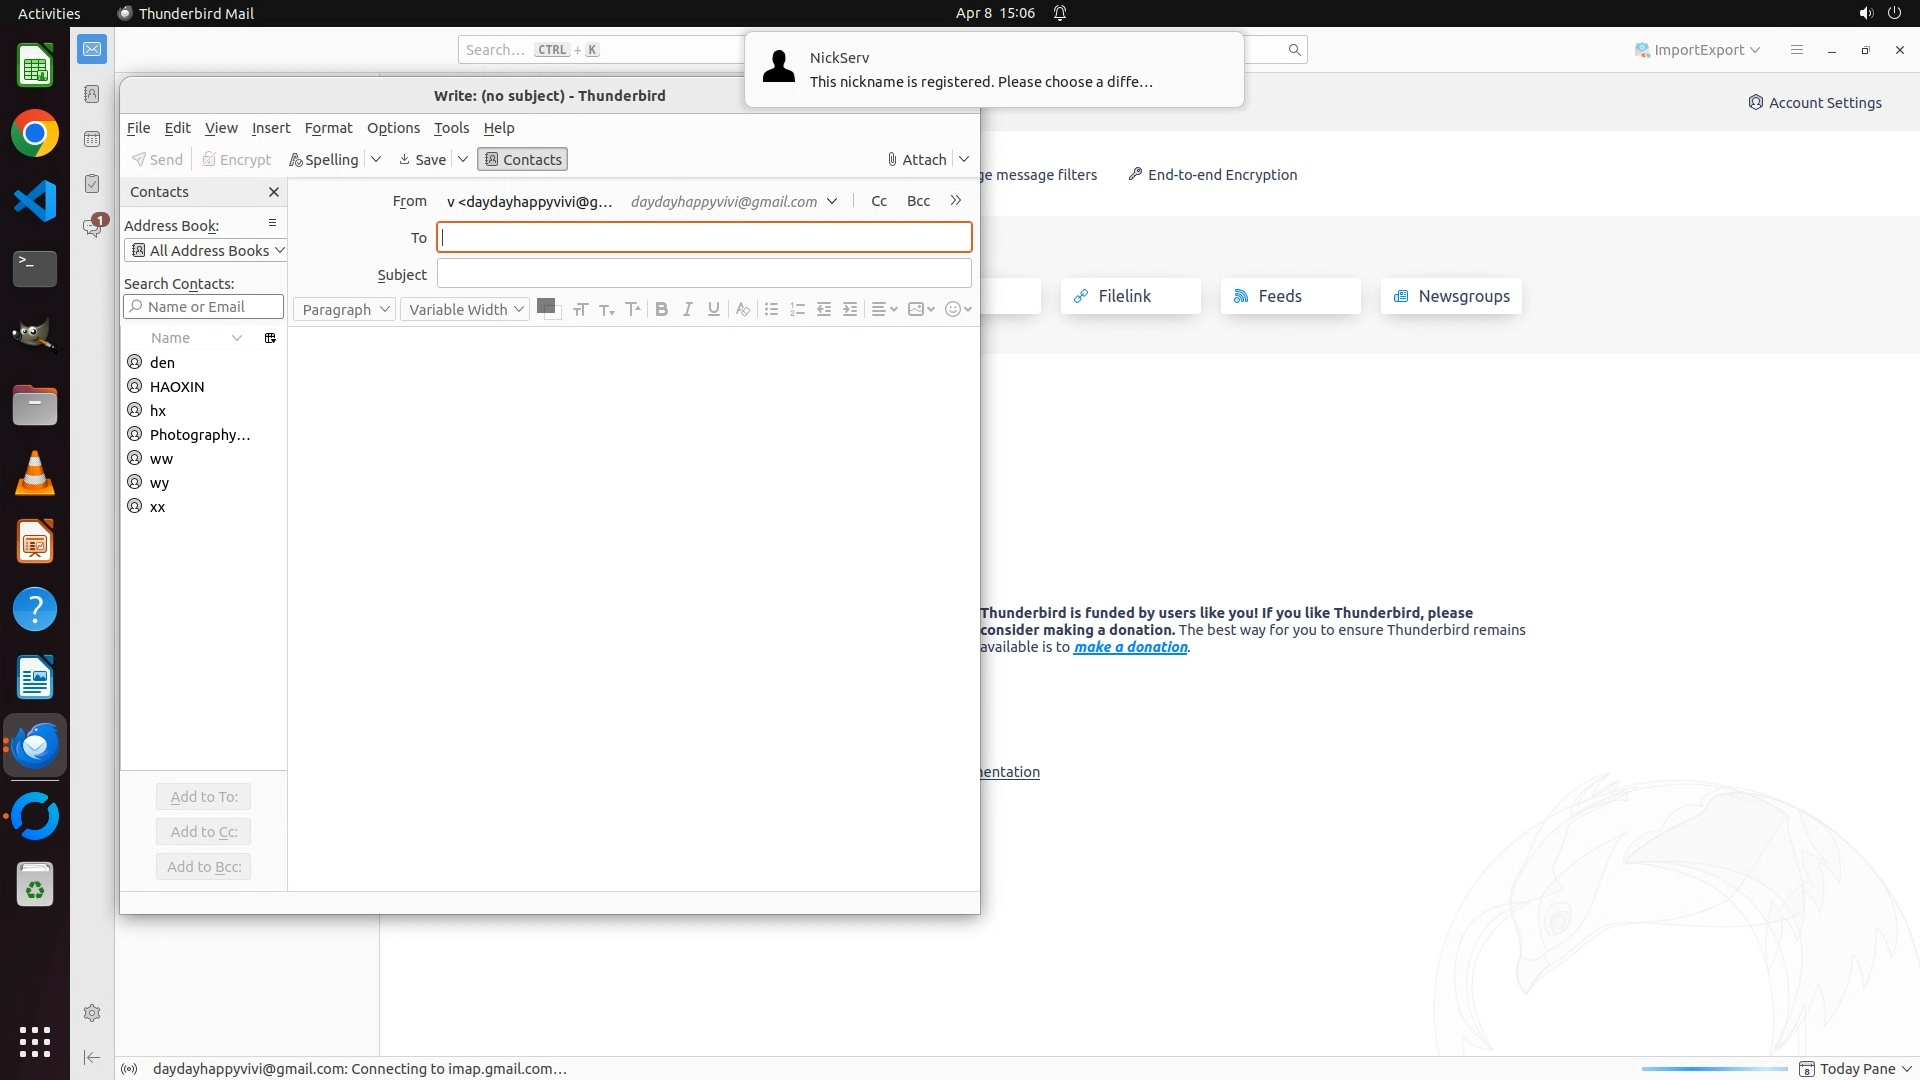
Task: Open the Chat icon in sidebar
Action: (x=92, y=228)
